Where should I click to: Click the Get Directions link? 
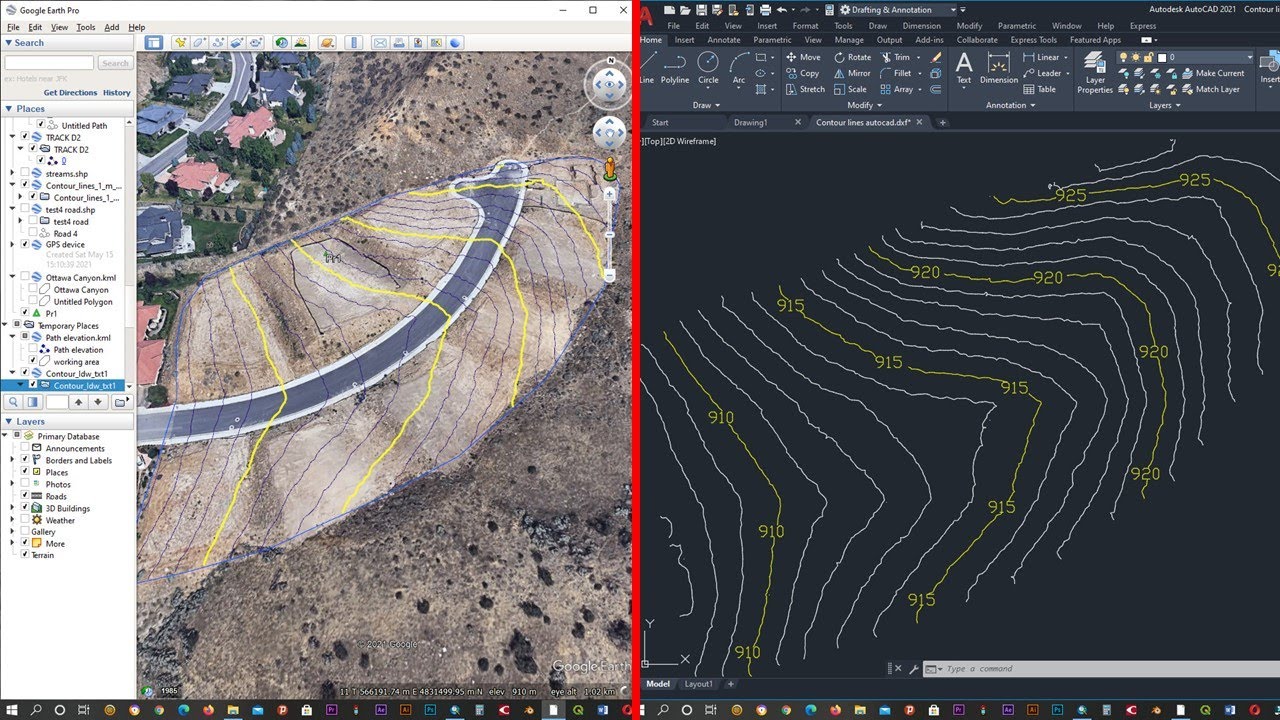71,92
